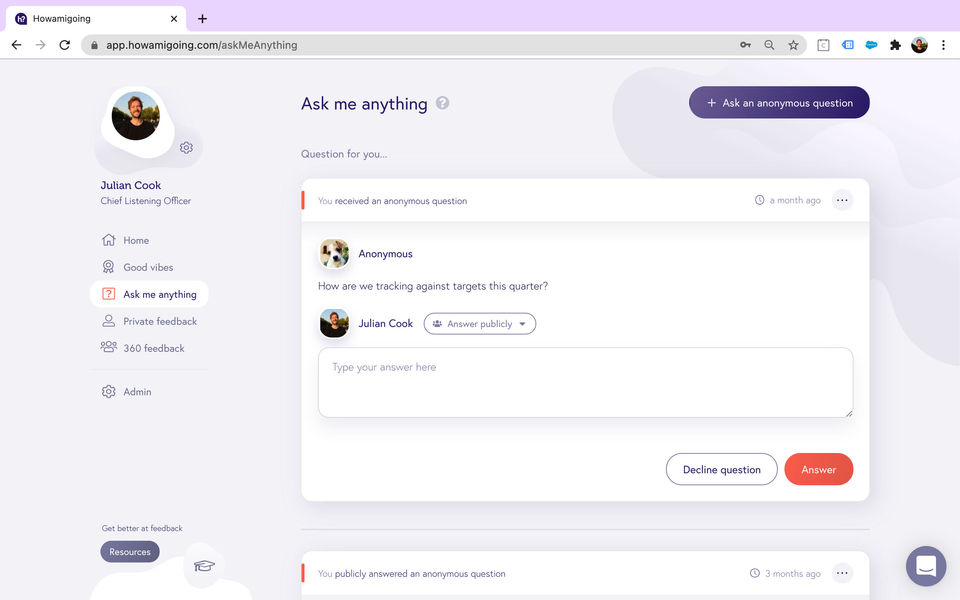
Task: Click the zoom magnifier icon in address bar
Action: (x=769, y=45)
